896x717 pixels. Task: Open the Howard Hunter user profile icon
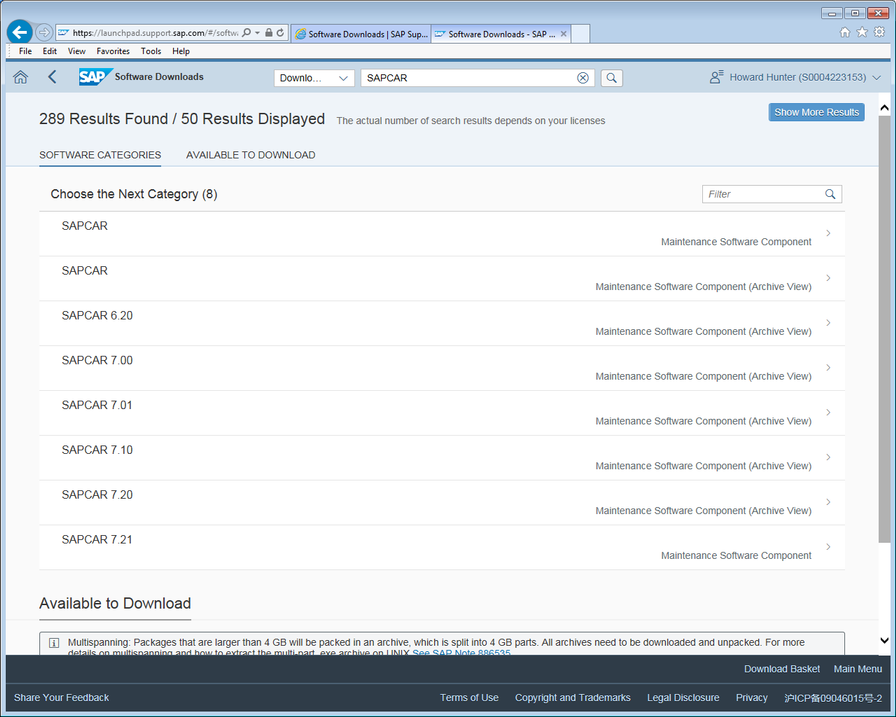716,76
